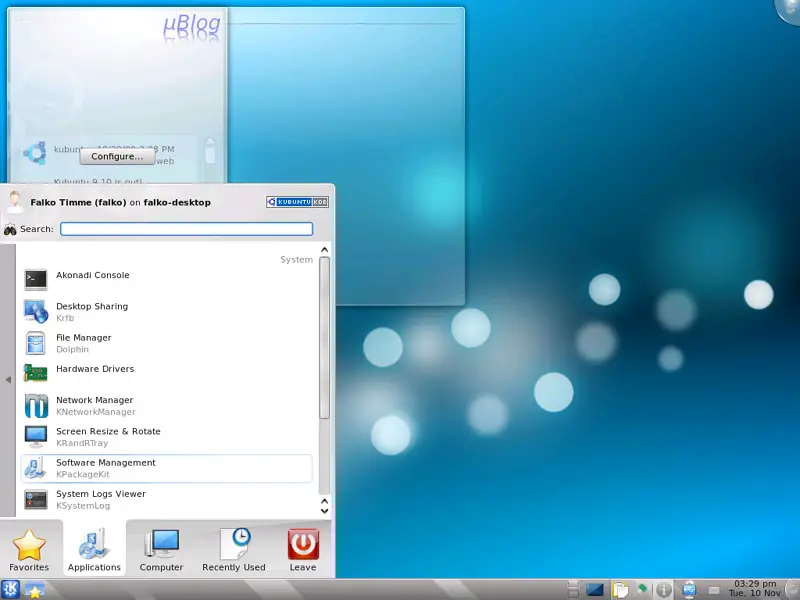Select the Software Management entry text
Viewport: 800px width, 600px height.
pyautogui.click(x=106, y=462)
